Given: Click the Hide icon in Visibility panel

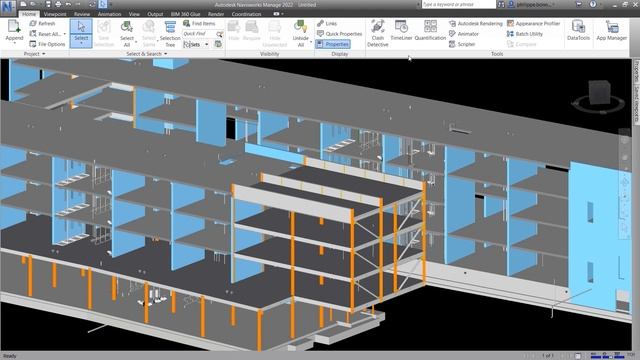Looking at the screenshot, I should click(234, 27).
